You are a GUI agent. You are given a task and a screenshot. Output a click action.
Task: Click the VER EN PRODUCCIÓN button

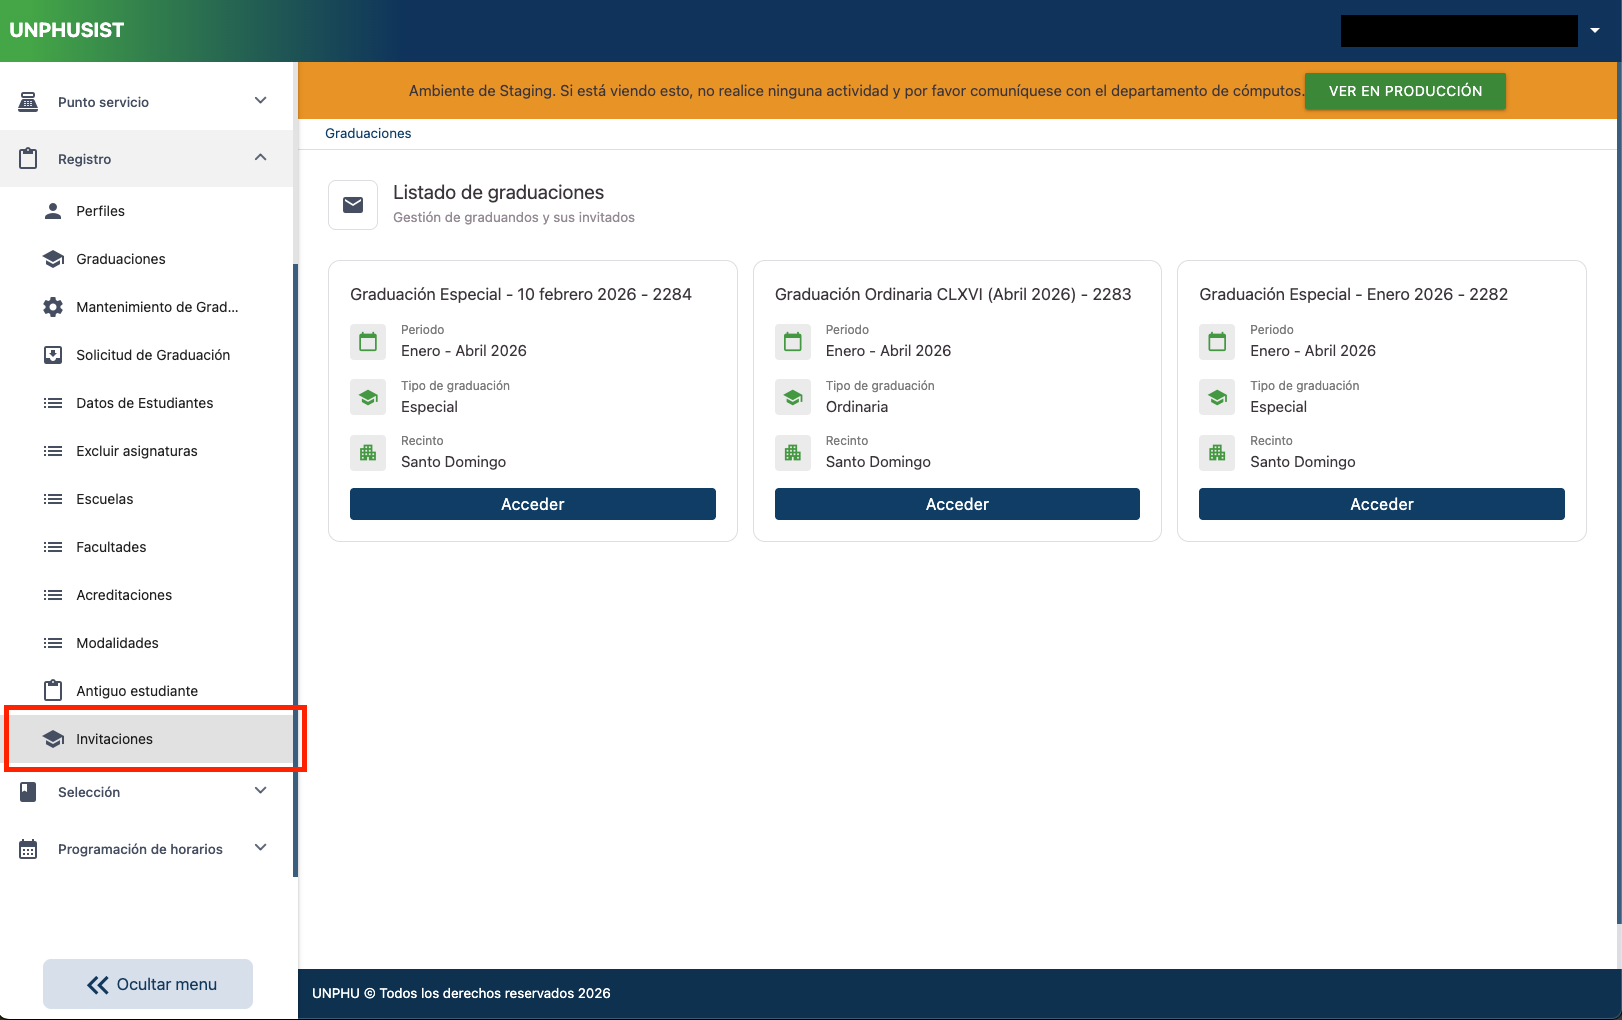[x=1404, y=91]
